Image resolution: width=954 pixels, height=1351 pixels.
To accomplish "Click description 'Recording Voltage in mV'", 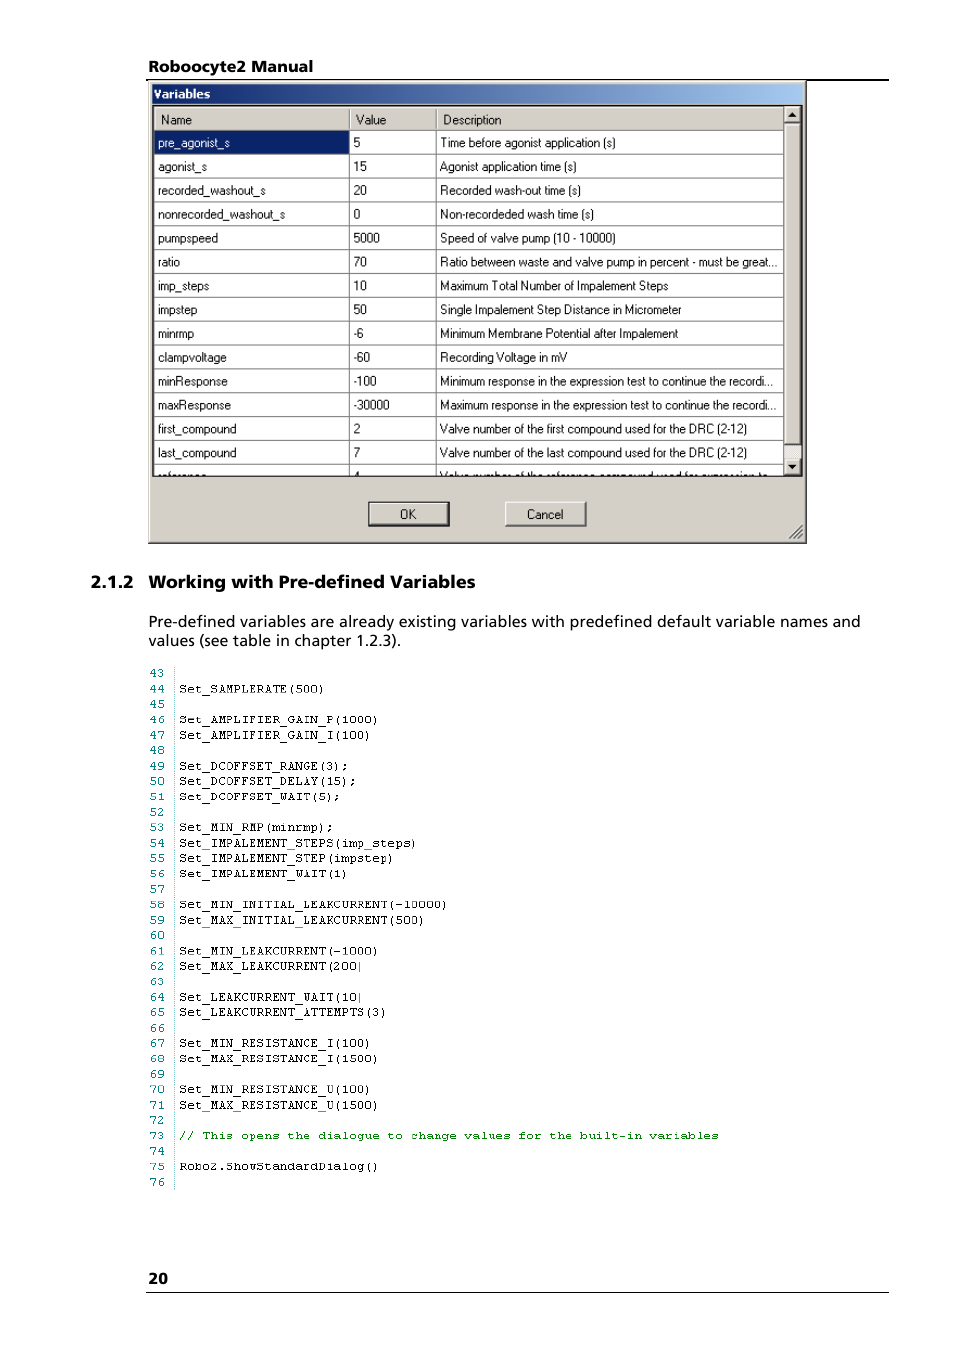I will pyautogui.click(x=503, y=358).
